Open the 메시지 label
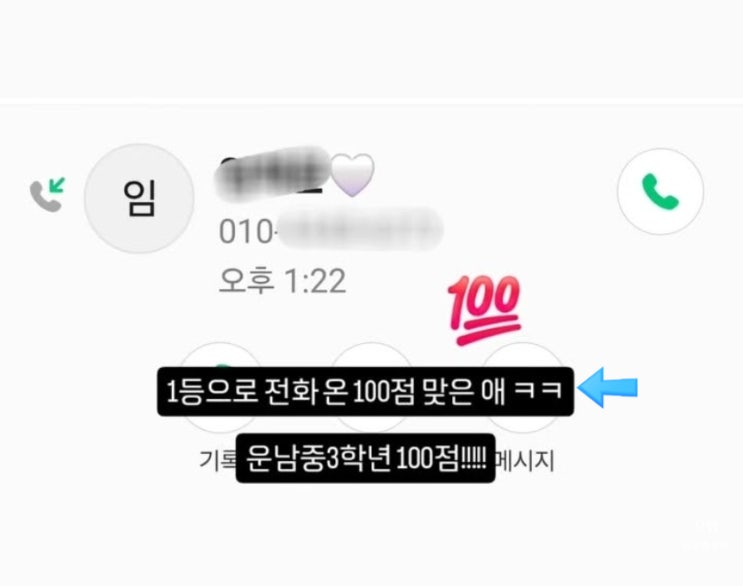Image resolution: width=743 pixels, height=586 pixels. click(525, 460)
